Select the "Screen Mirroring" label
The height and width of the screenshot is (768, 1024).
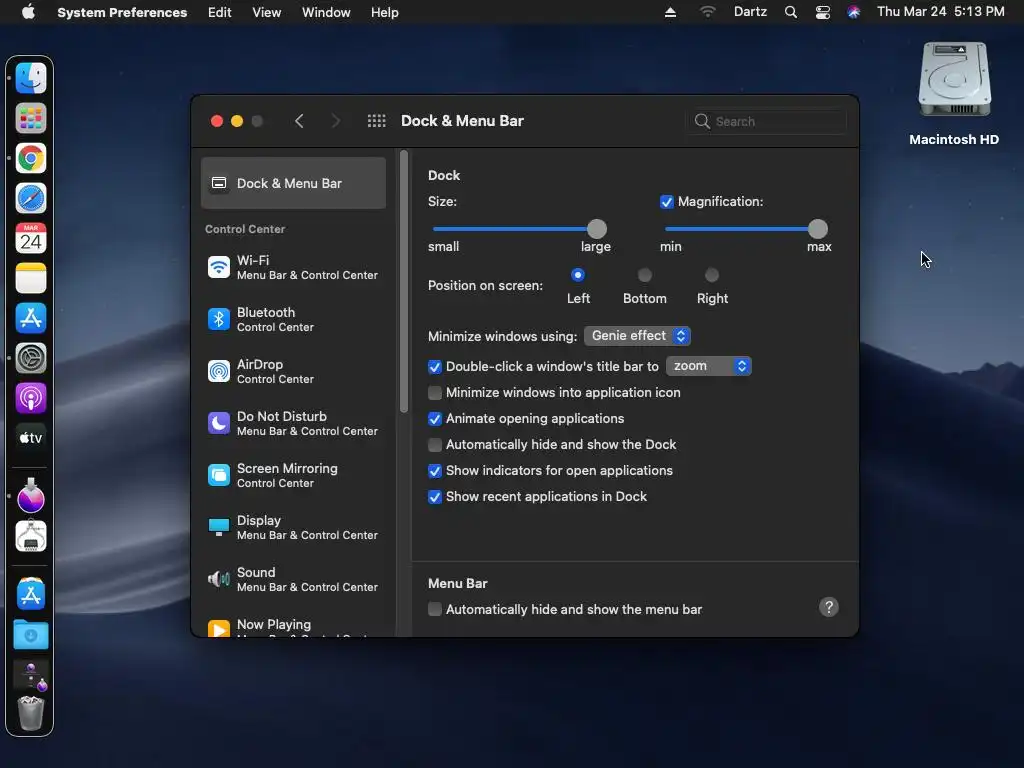287,468
